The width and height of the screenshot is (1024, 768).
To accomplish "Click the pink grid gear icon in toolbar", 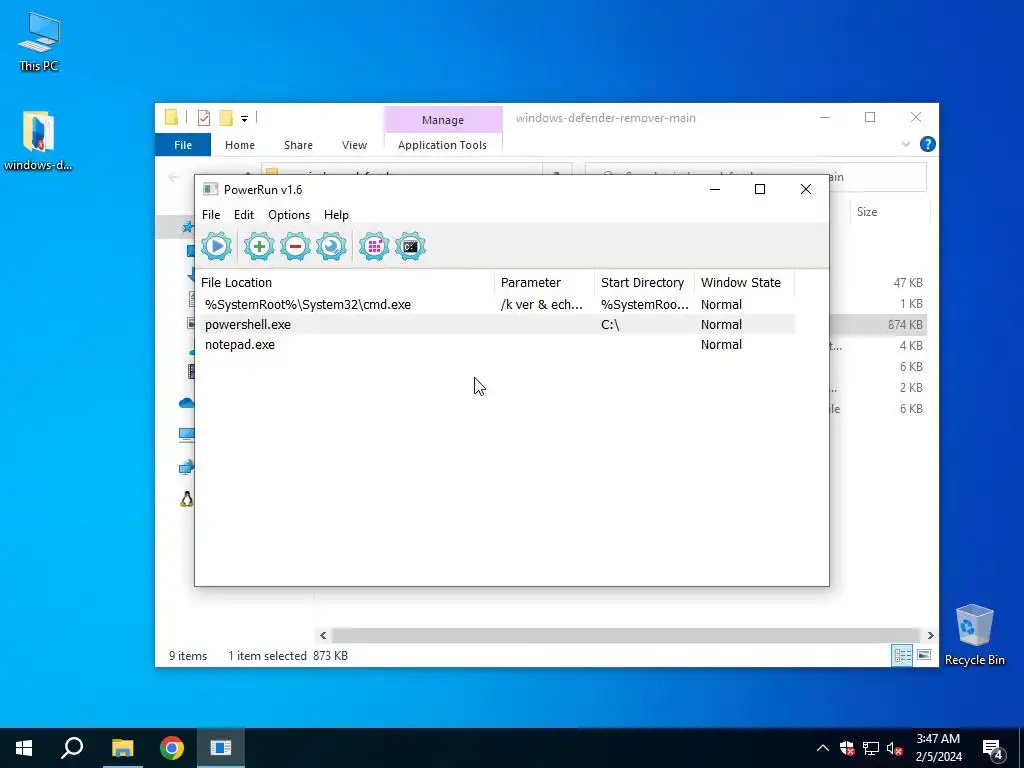I will point(374,247).
